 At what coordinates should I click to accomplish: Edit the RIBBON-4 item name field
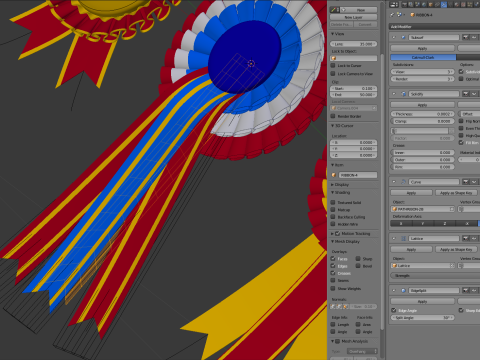coord(358,175)
